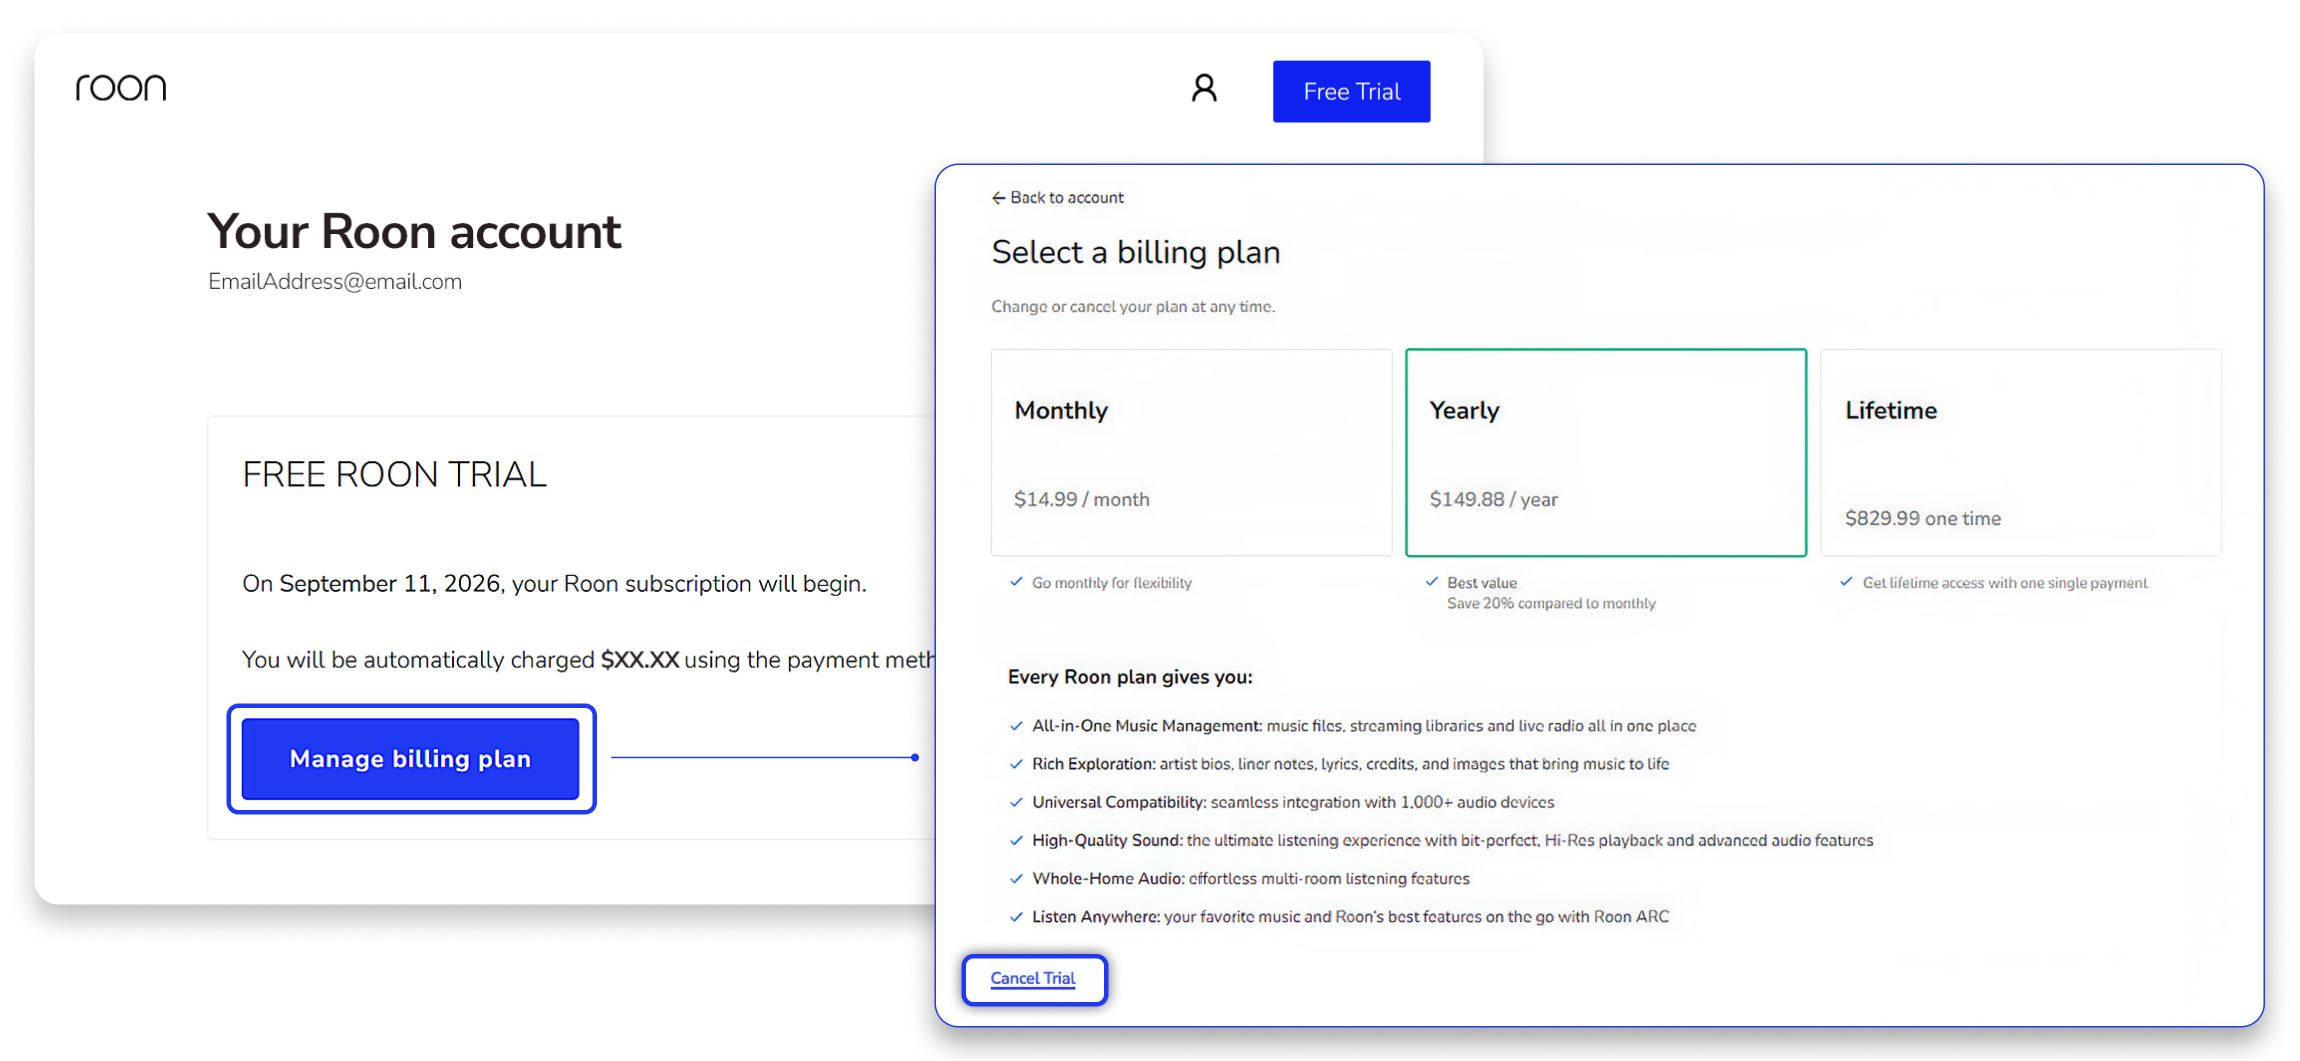Click the Cancel Trial link
Screen dimensions: 2300x1061
tap(1033, 979)
